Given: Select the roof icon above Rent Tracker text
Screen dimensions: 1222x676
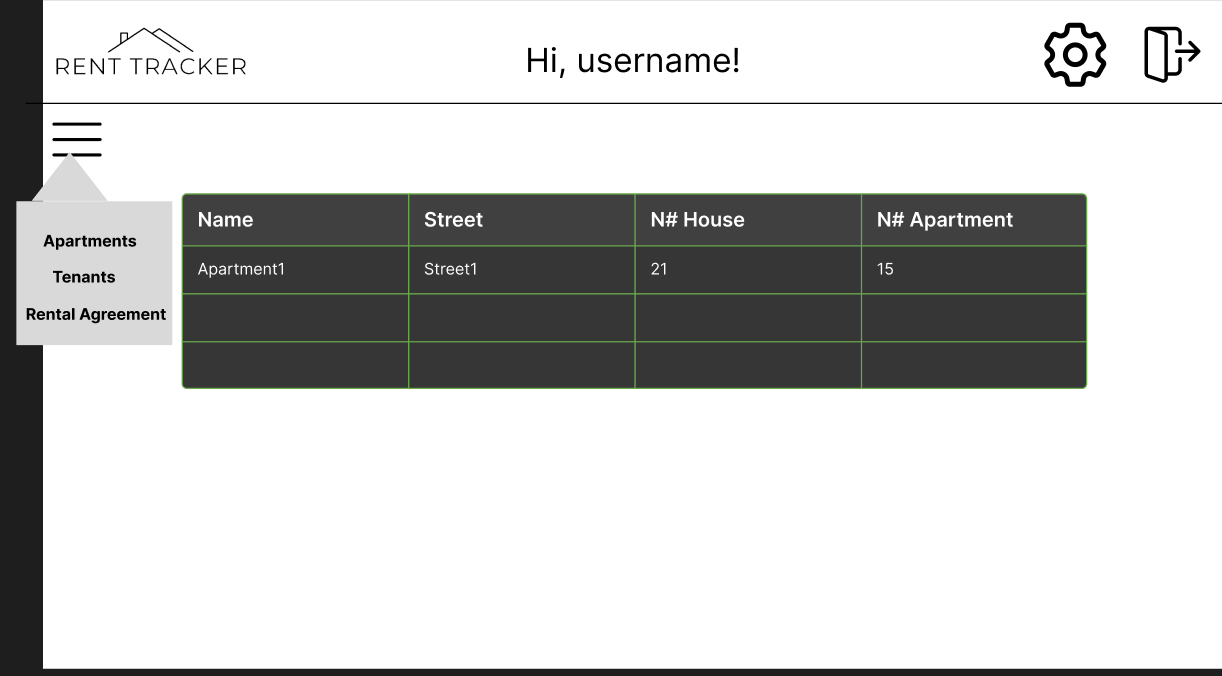Looking at the screenshot, I should coord(150,42).
